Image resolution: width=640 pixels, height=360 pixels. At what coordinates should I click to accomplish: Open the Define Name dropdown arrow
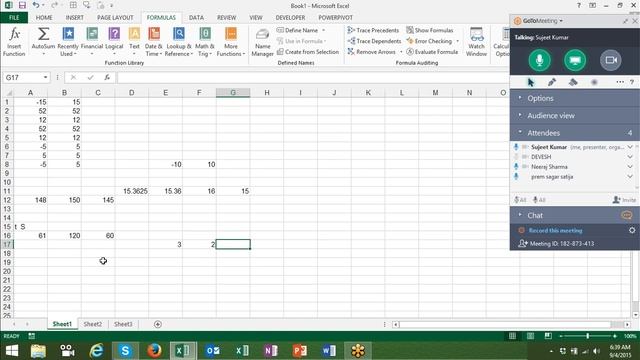(324, 30)
